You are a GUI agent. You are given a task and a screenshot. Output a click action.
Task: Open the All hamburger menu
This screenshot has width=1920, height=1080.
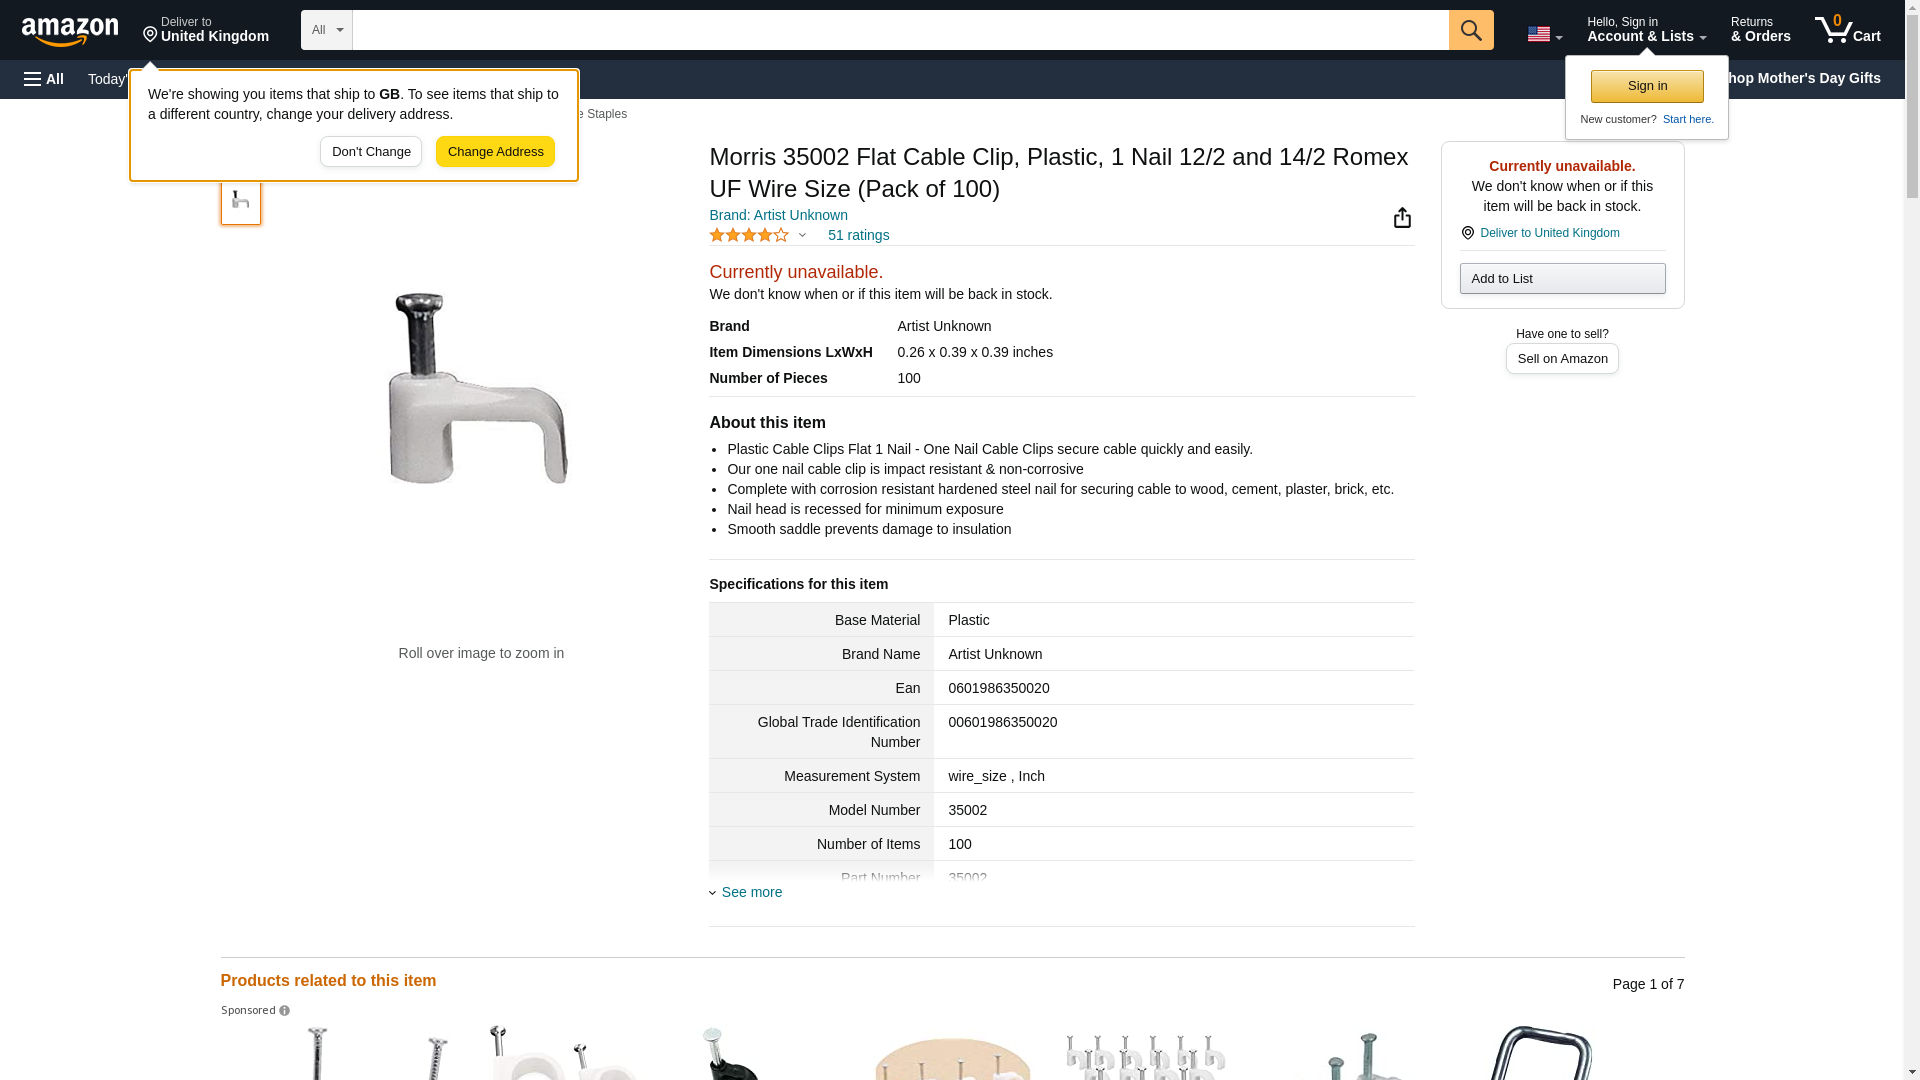tap(44, 79)
